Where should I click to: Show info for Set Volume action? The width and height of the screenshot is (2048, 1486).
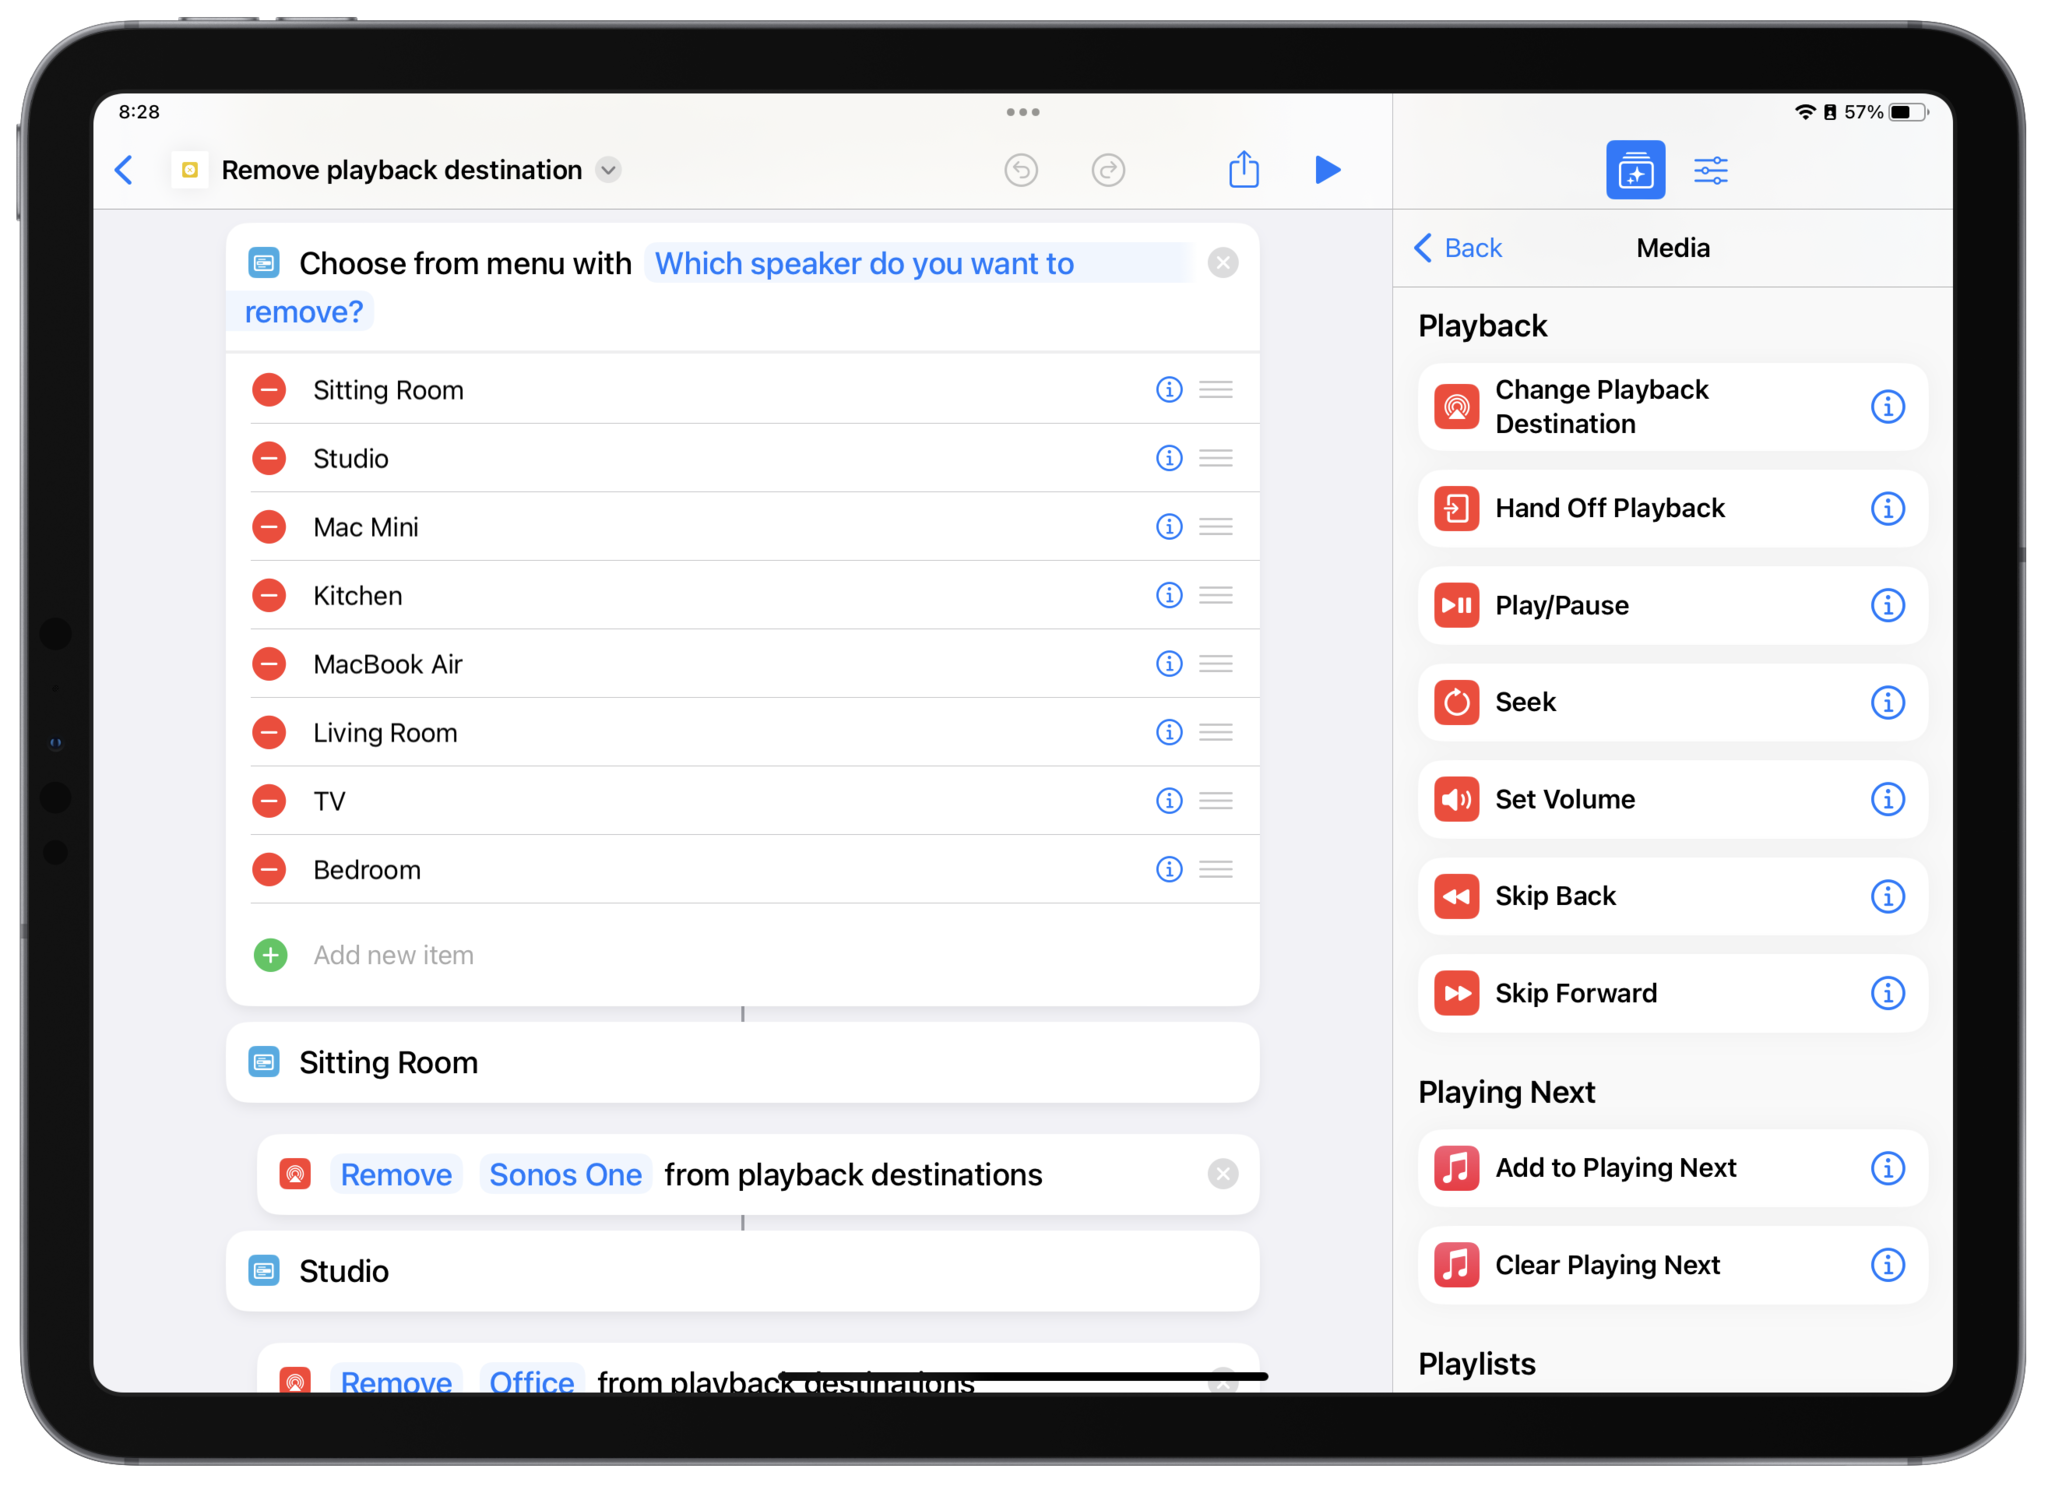(1887, 799)
